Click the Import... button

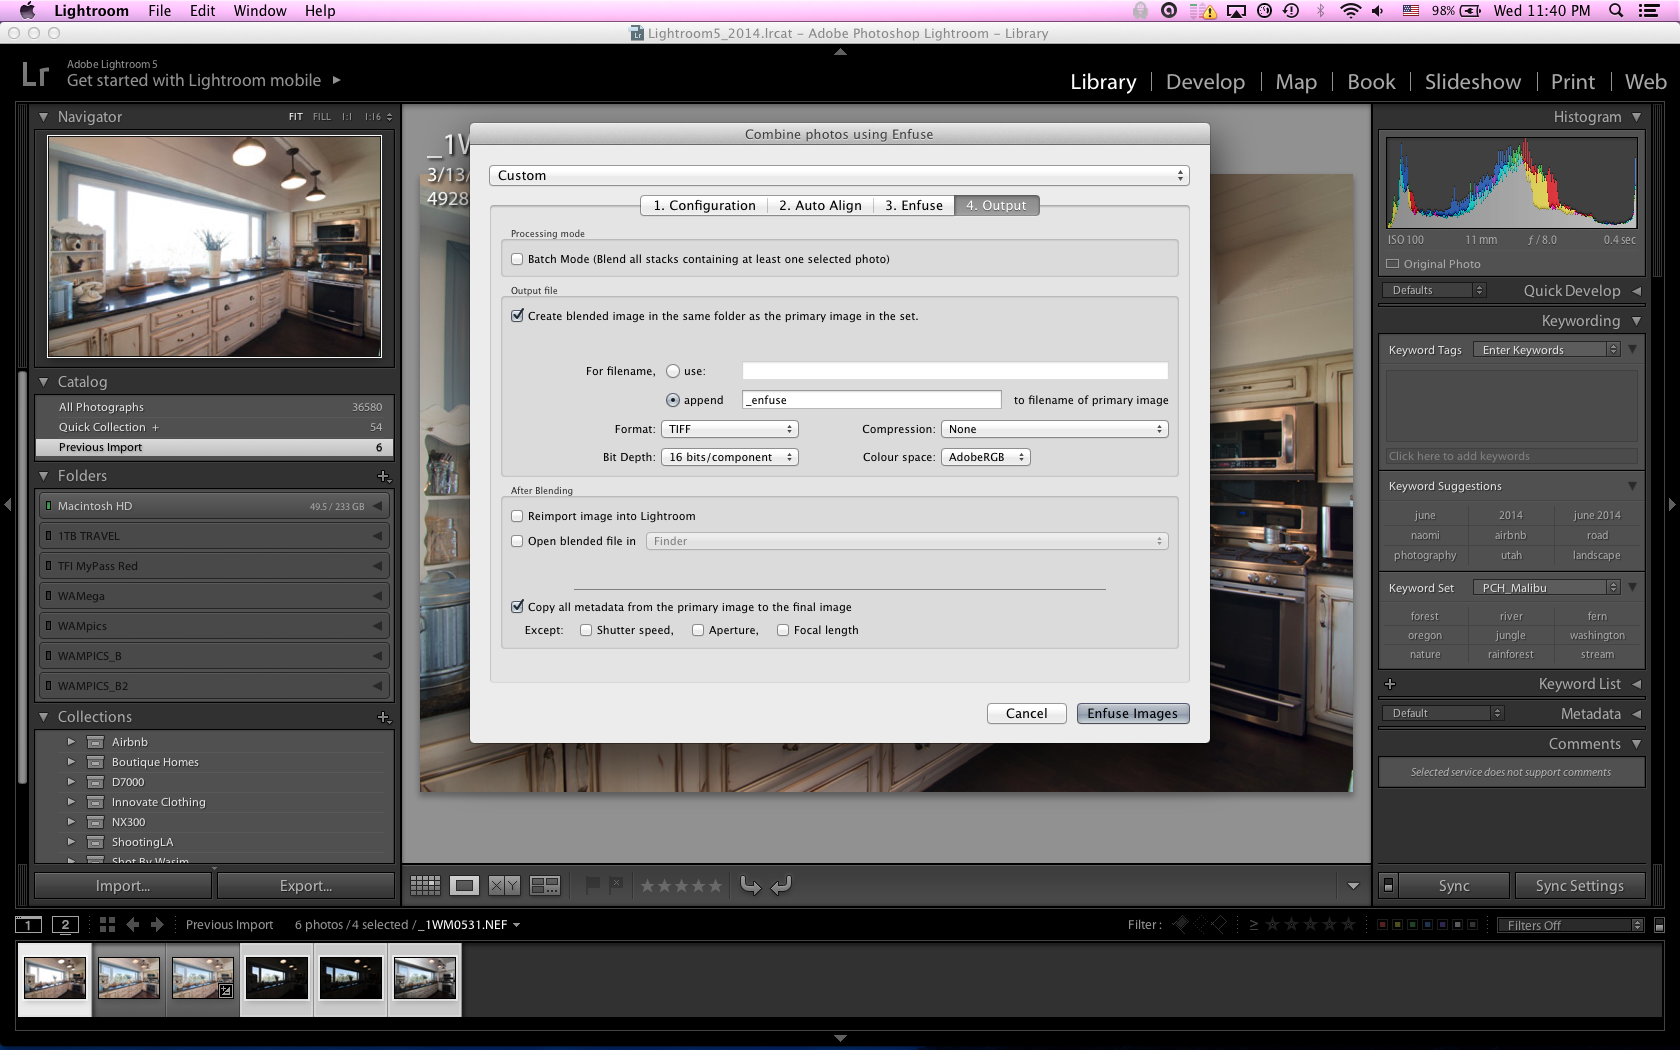(x=123, y=886)
